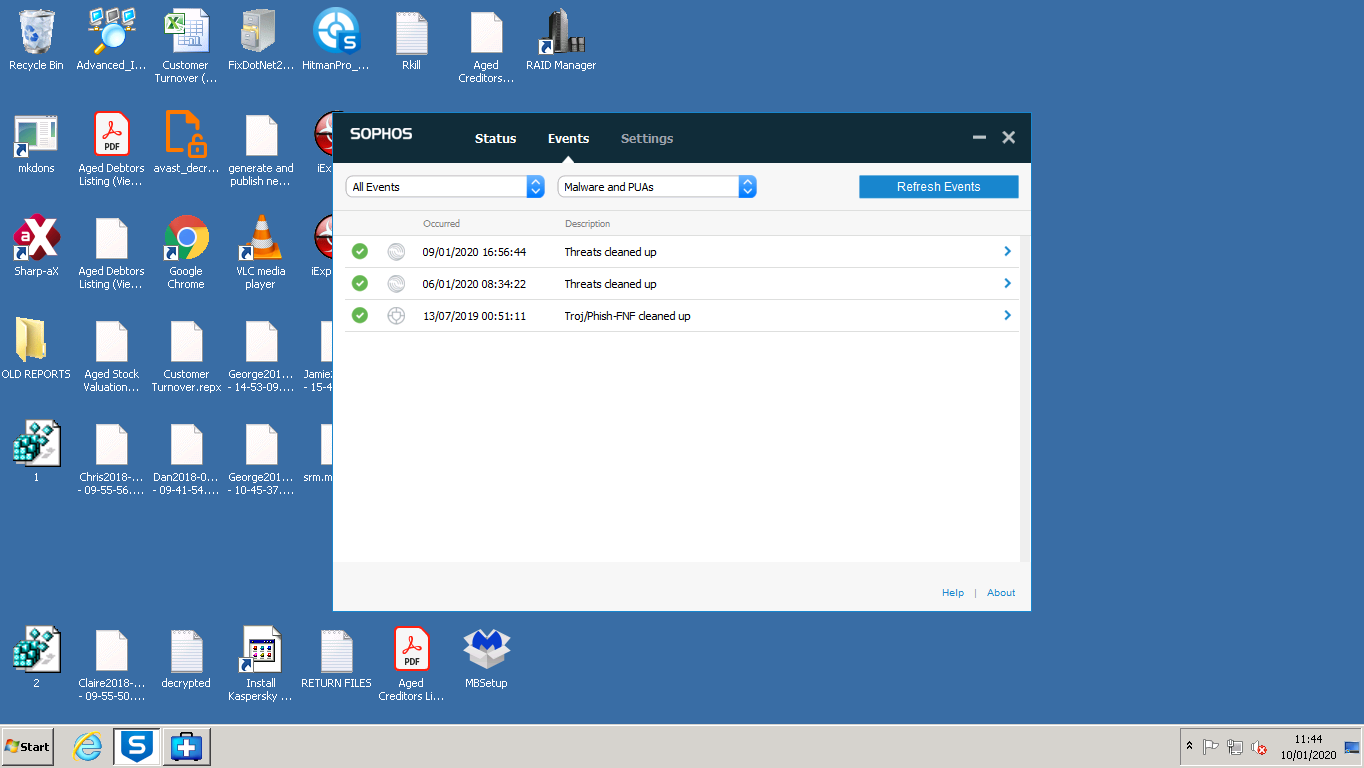Image resolution: width=1364 pixels, height=768 pixels.
Task: Select Troj/Phish-FNF cleaned up description
Action: (x=627, y=316)
